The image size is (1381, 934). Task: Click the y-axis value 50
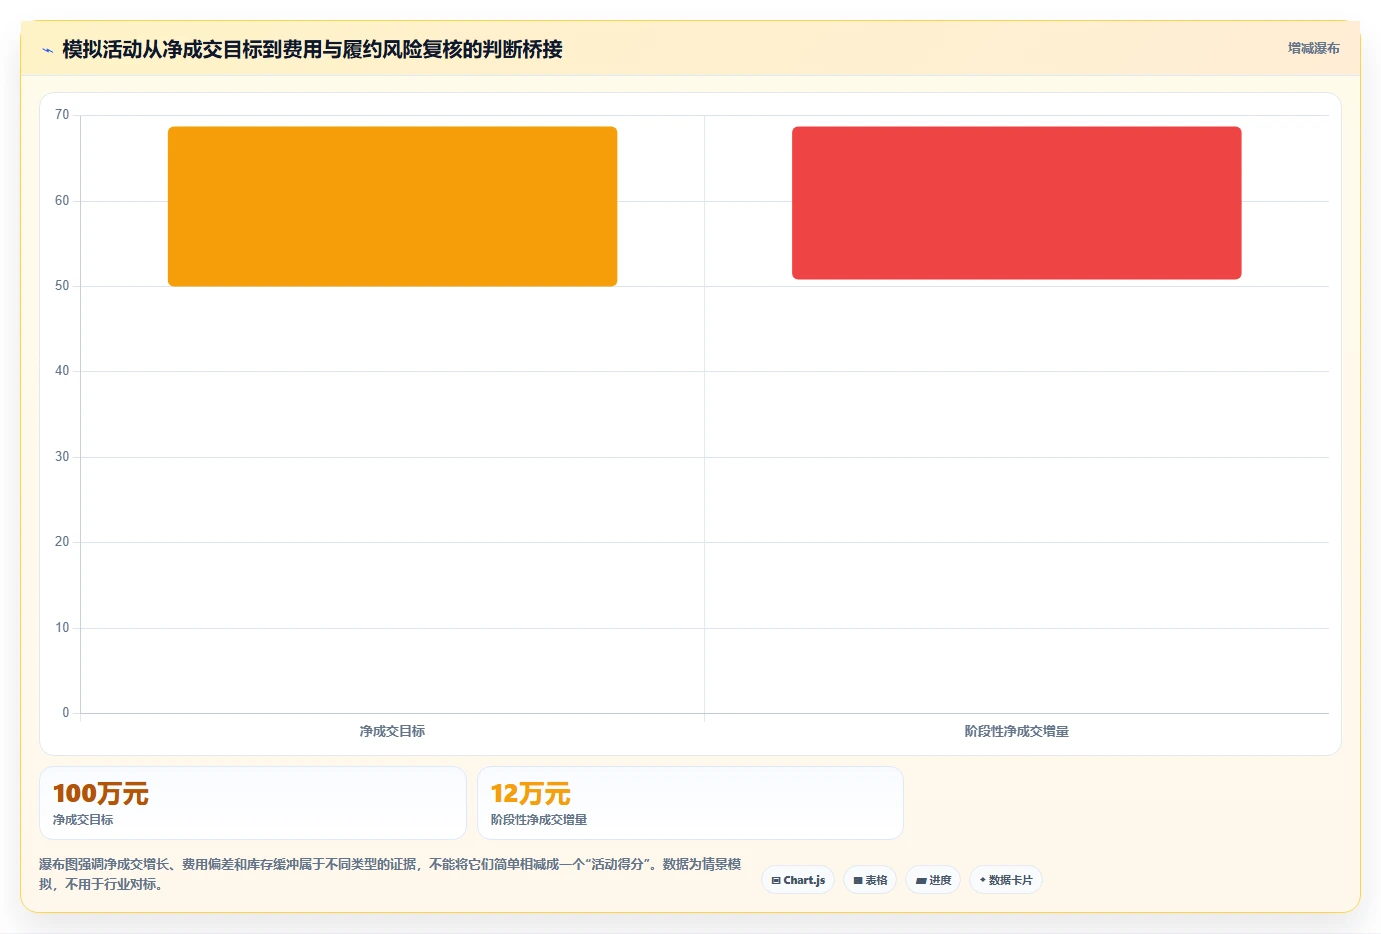(62, 286)
